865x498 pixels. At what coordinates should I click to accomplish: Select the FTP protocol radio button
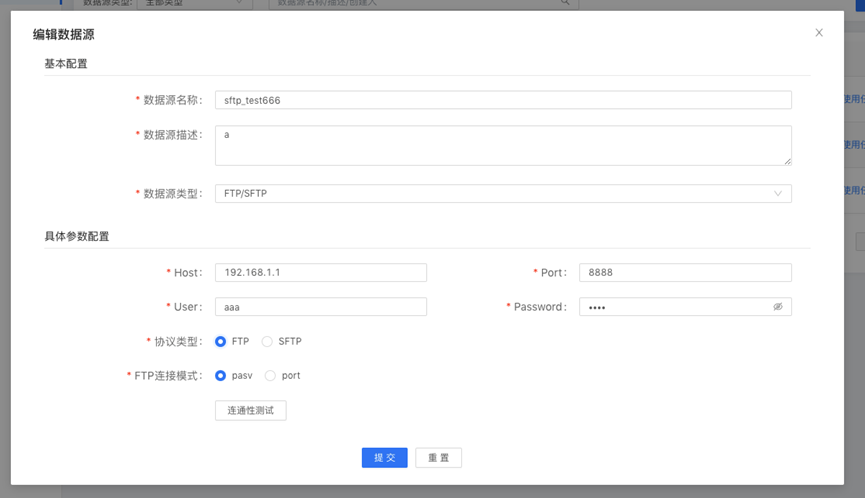pos(221,341)
